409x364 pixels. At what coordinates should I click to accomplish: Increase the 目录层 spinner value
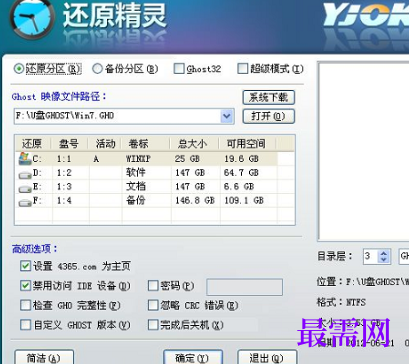tap(384, 253)
